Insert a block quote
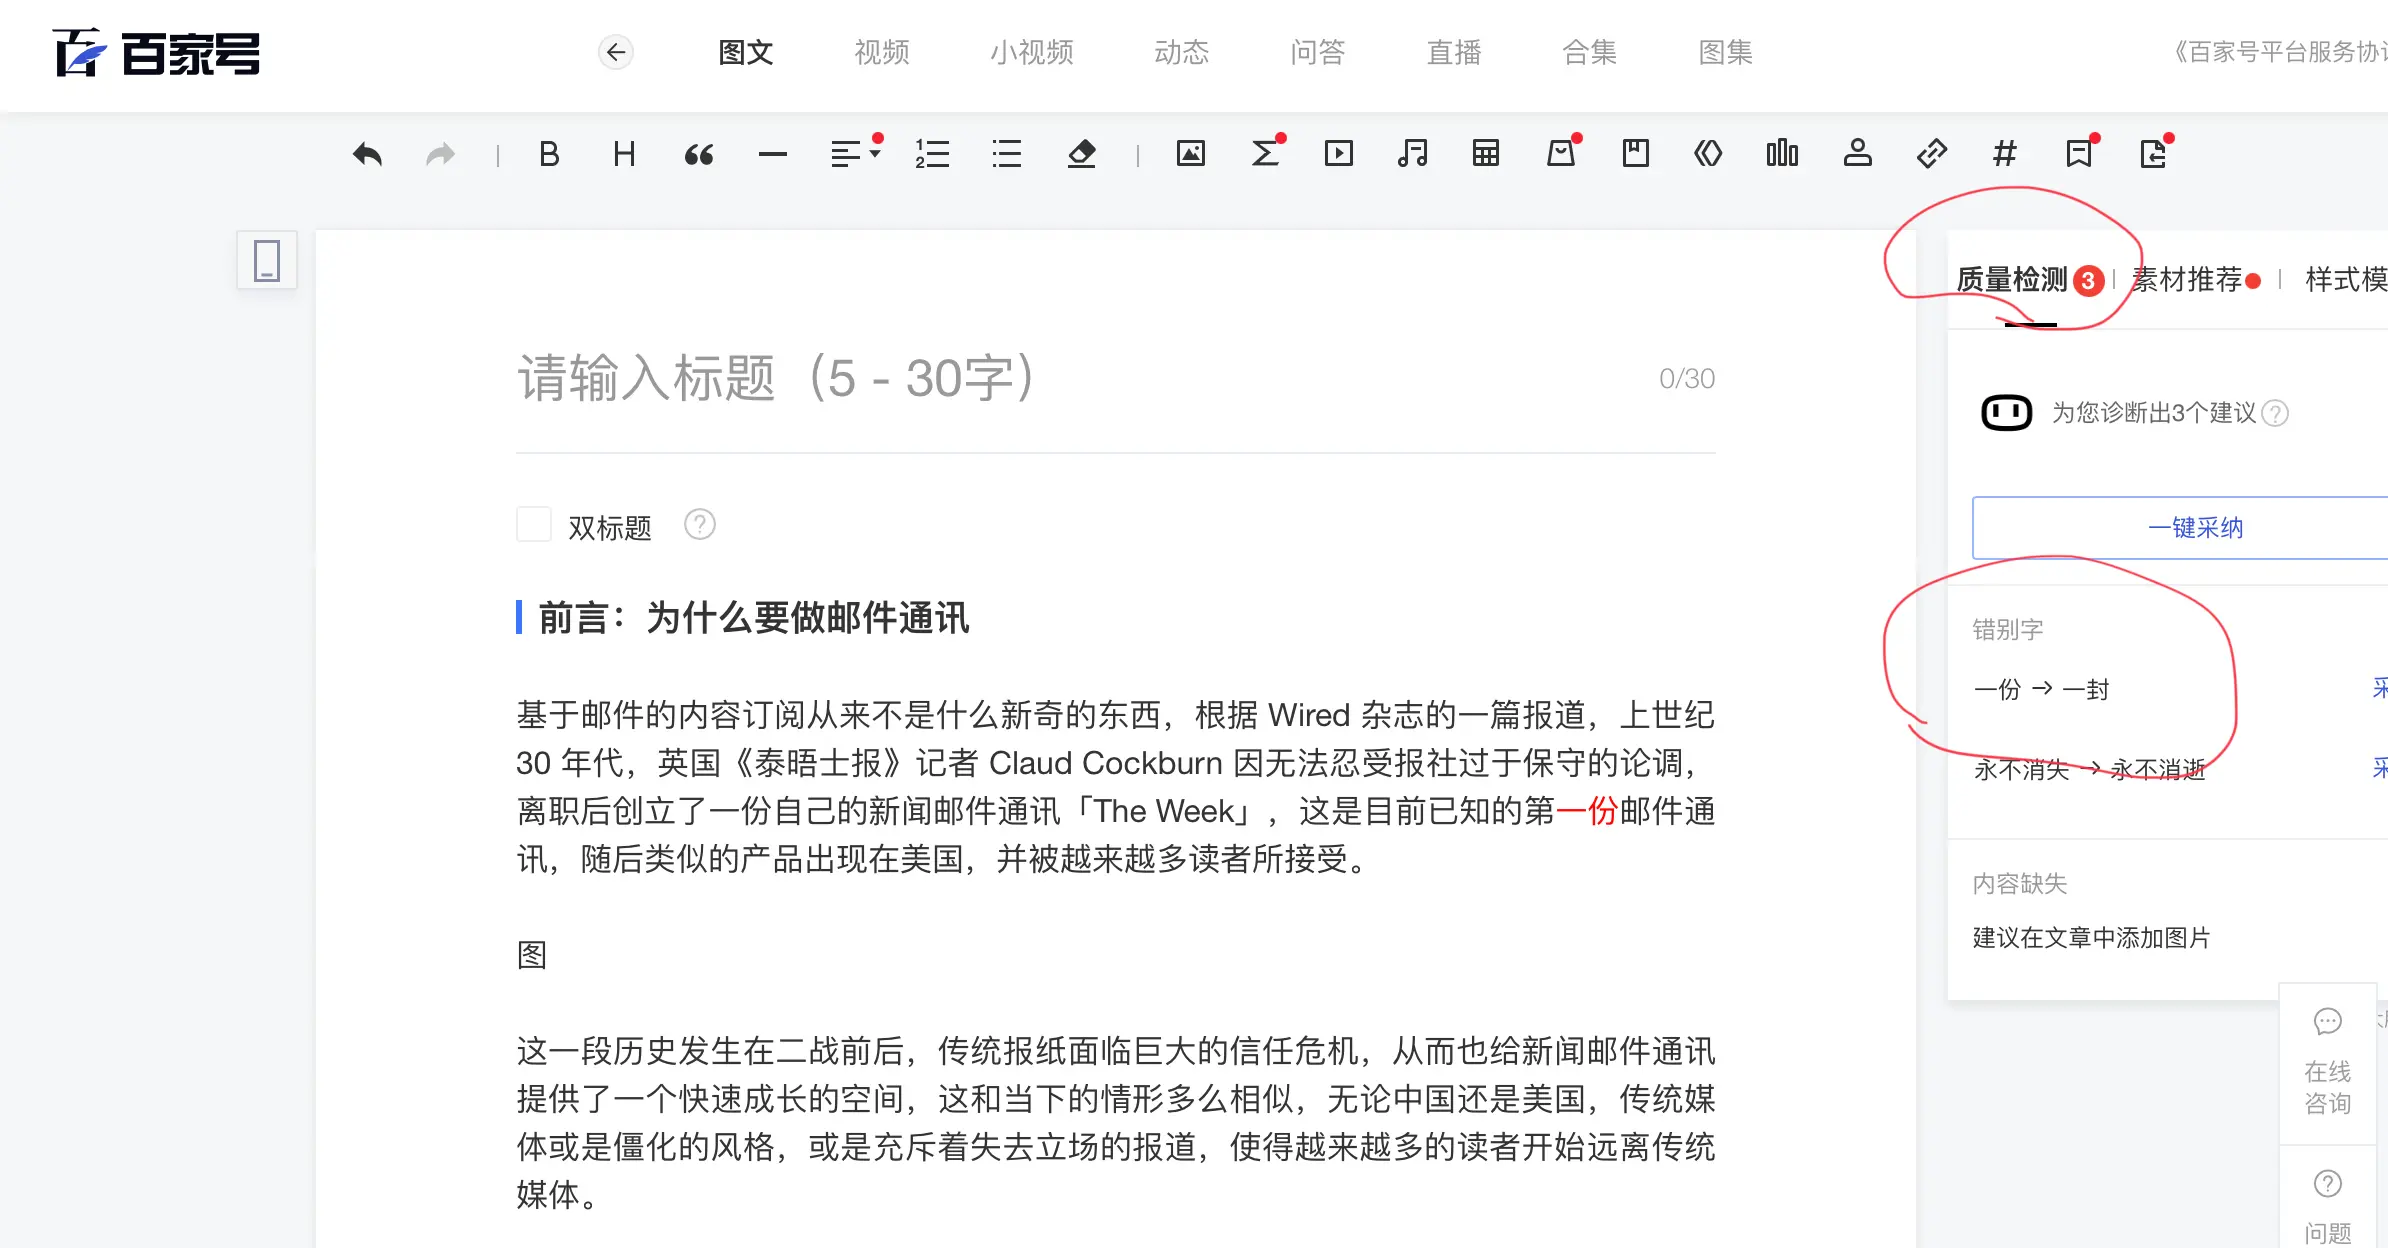Image resolution: width=2388 pixels, height=1248 pixels. (x=699, y=154)
